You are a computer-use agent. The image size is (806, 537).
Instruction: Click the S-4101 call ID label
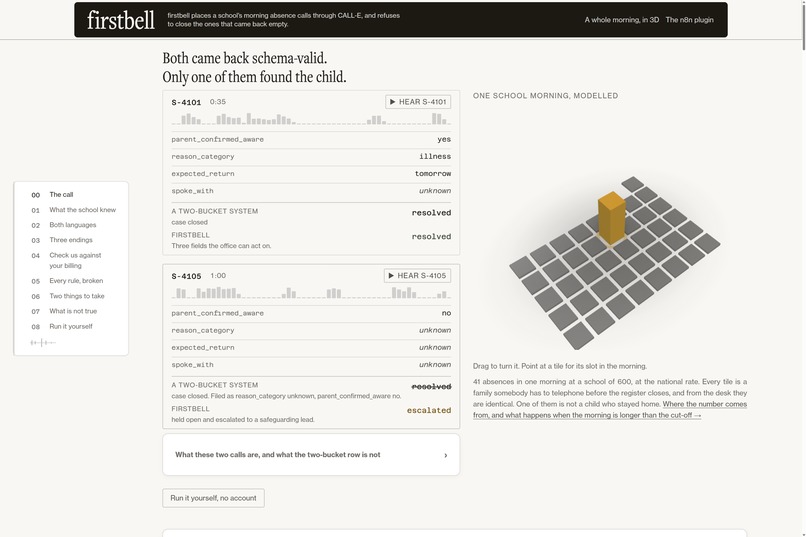(186, 102)
